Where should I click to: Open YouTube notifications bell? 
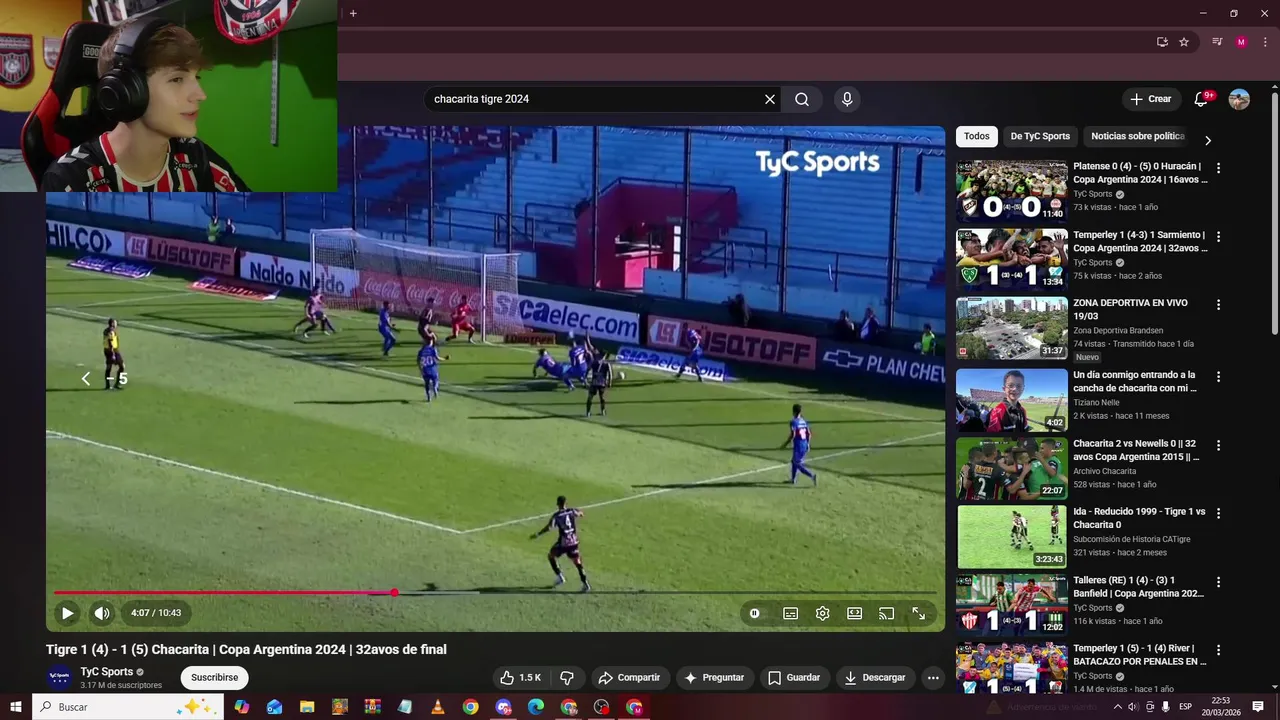coord(1202,99)
